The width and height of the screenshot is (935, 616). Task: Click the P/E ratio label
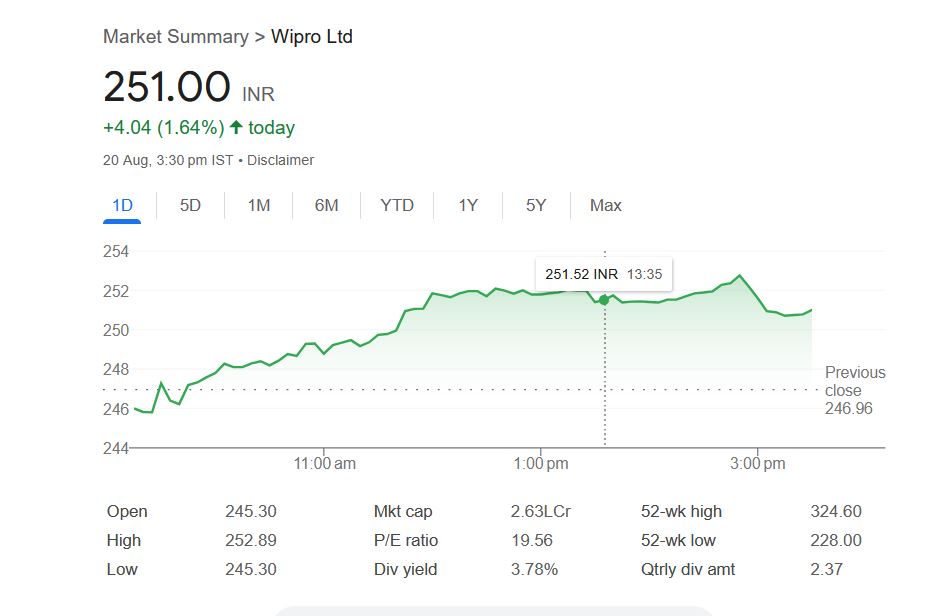[x=405, y=541]
